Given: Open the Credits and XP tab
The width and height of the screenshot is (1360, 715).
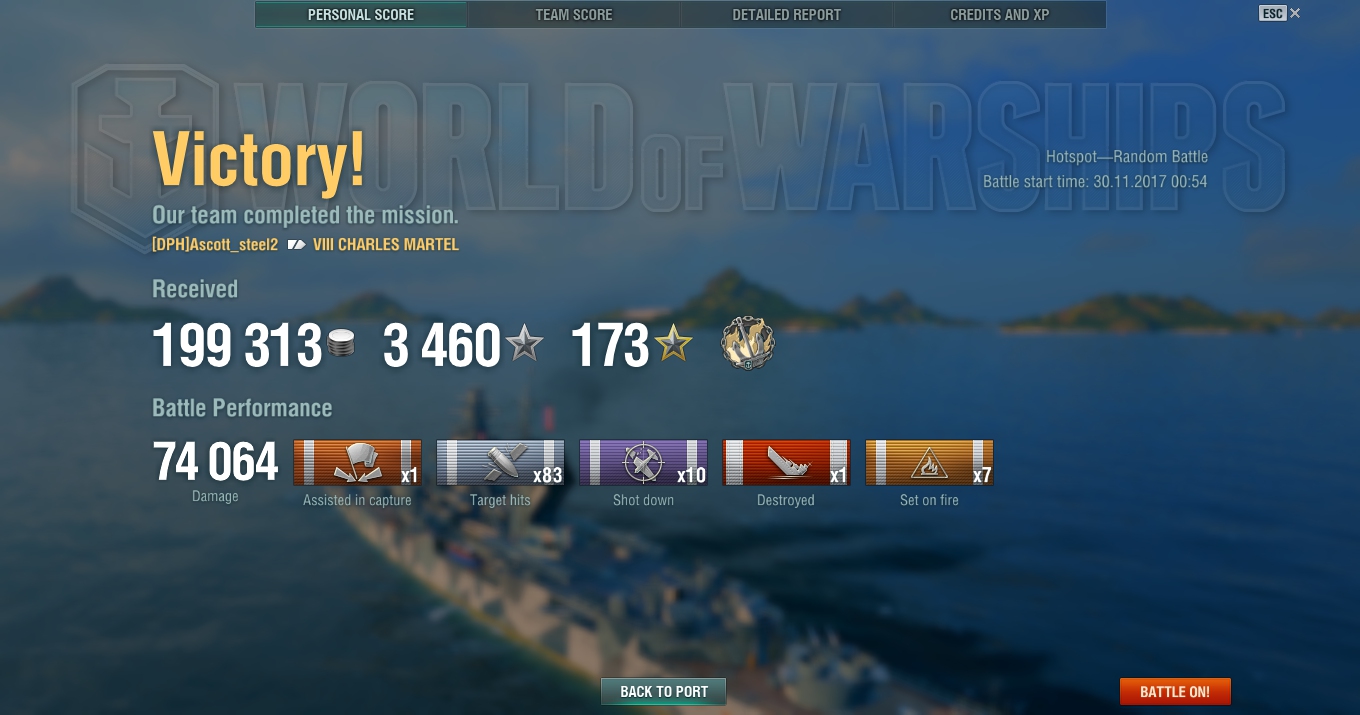Looking at the screenshot, I should [1000, 15].
